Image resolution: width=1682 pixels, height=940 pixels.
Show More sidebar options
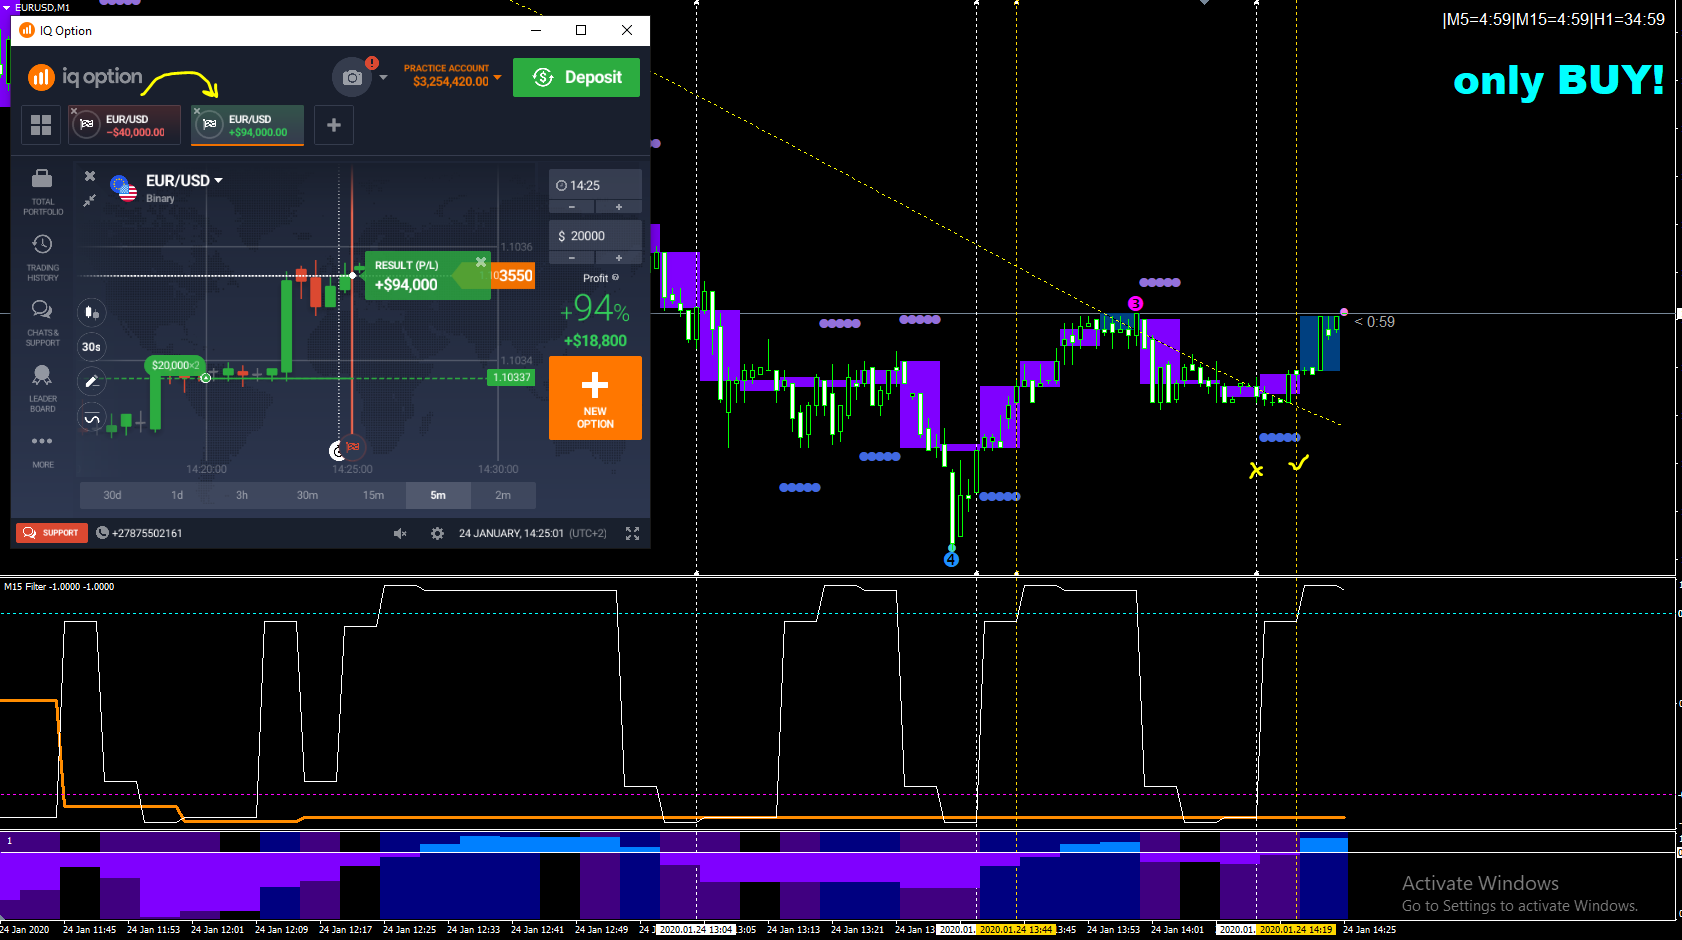click(x=42, y=450)
